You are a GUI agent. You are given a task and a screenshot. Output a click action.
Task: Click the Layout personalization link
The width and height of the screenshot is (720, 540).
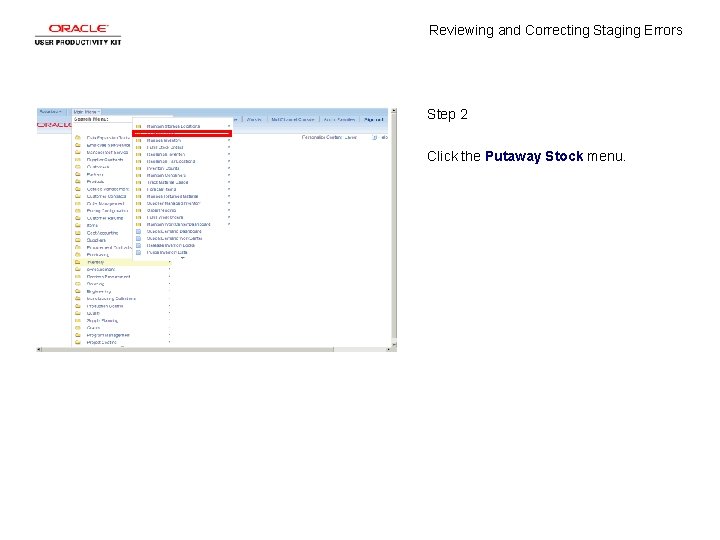pyautogui.click(x=350, y=137)
